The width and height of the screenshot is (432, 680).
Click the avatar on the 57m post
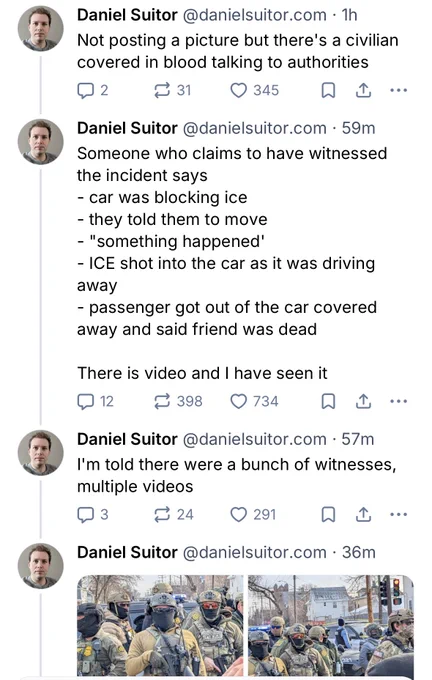[40, 453]
